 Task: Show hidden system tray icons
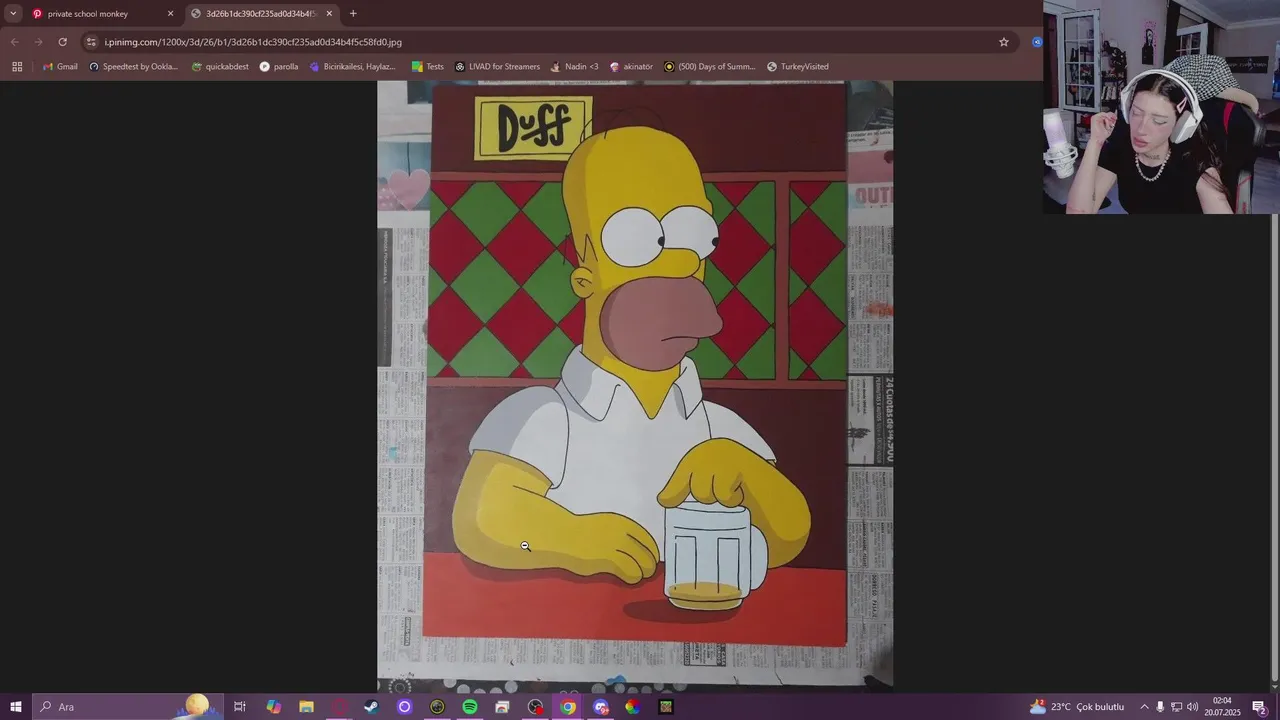tap(1145, 707)
